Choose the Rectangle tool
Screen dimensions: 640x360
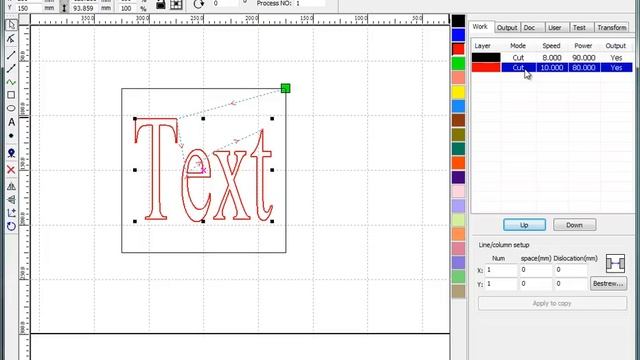click(11, 95)
